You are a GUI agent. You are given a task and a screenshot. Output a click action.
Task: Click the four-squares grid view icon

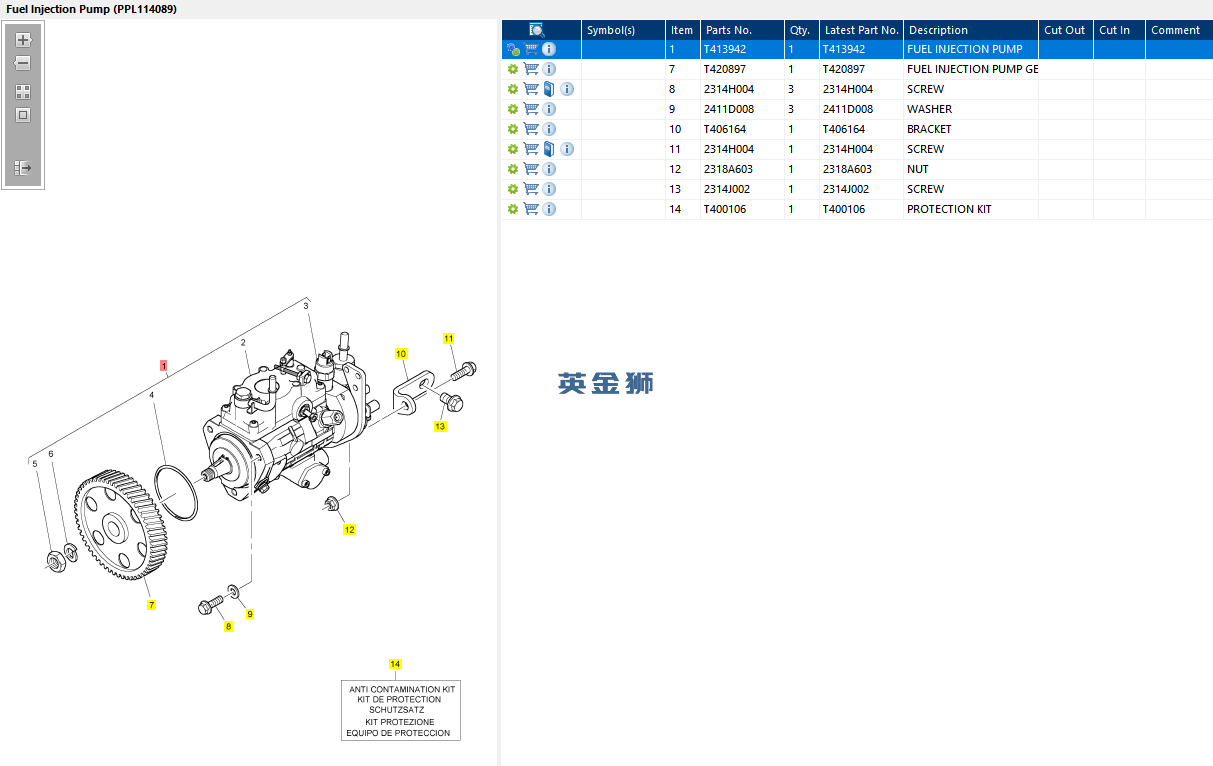(x=23, y=91)
